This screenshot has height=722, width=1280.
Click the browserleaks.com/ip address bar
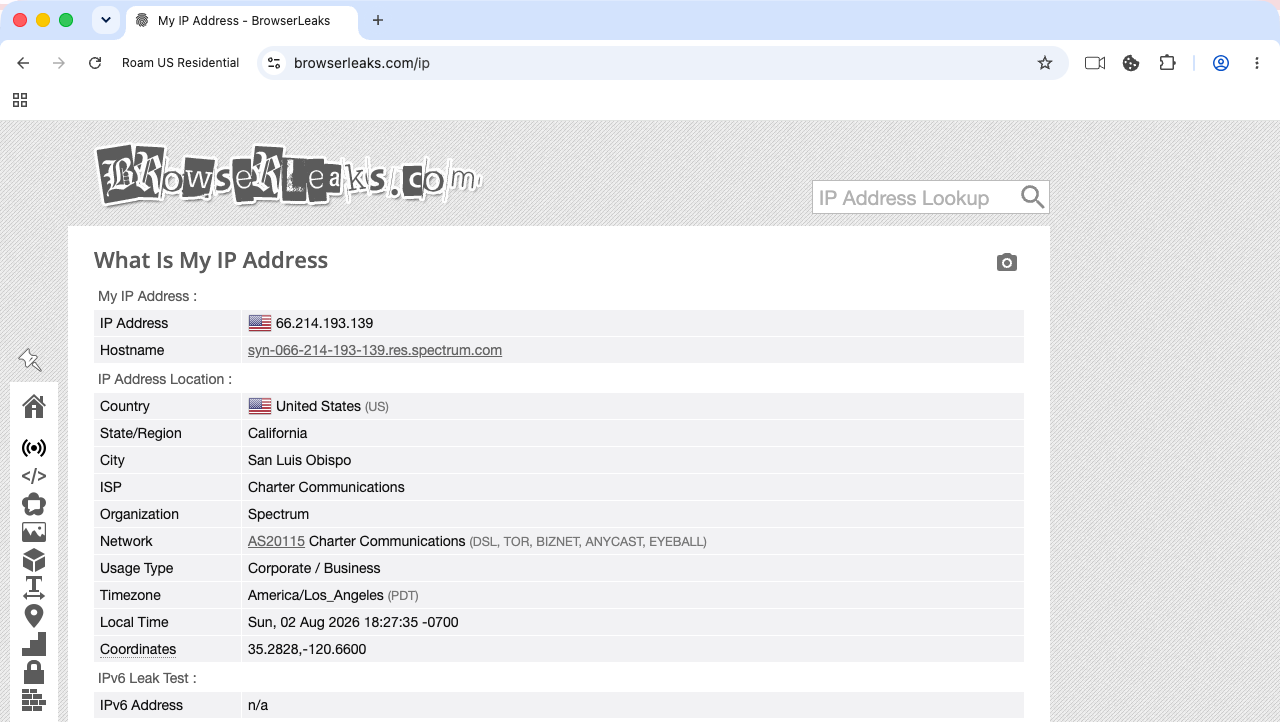pyautogui.click(x=660, y=63)
